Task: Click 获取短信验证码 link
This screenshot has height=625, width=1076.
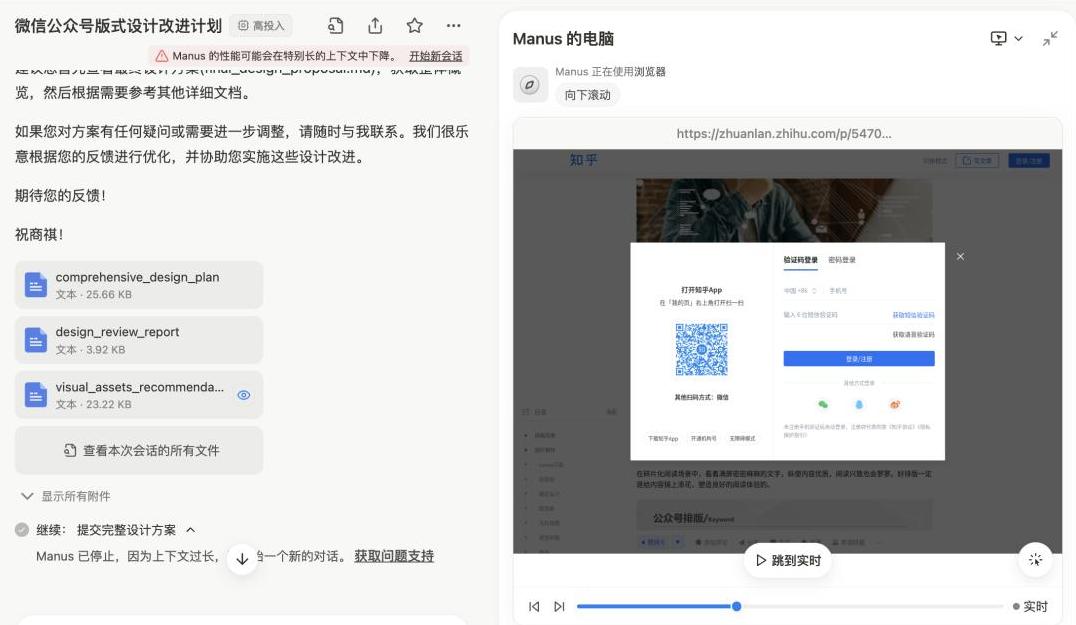Action: click(x=913, y=315)
